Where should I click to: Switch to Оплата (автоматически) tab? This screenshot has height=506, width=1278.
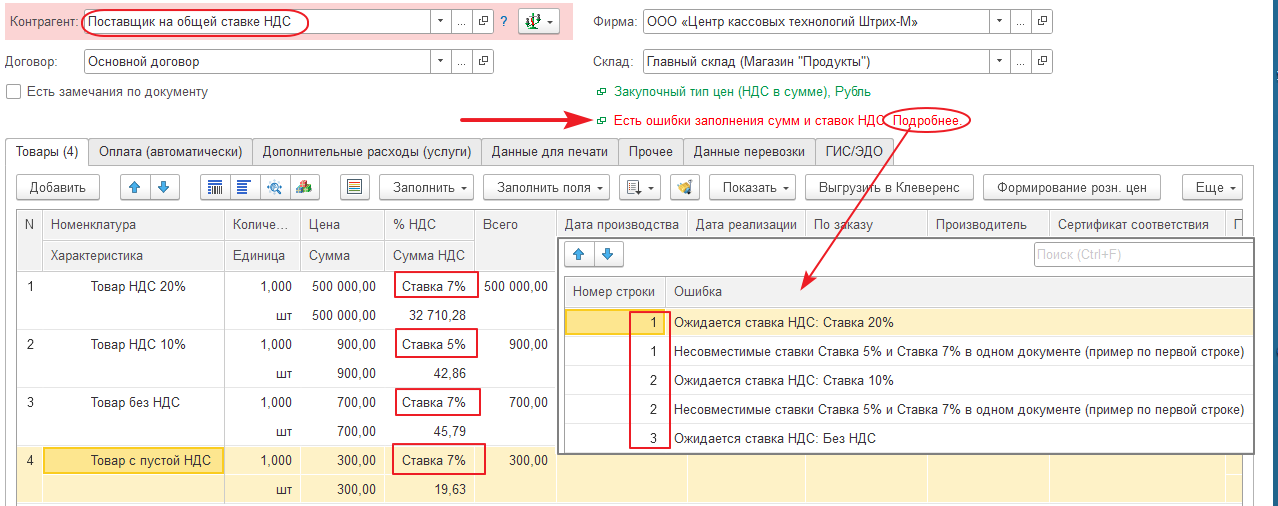170,152
